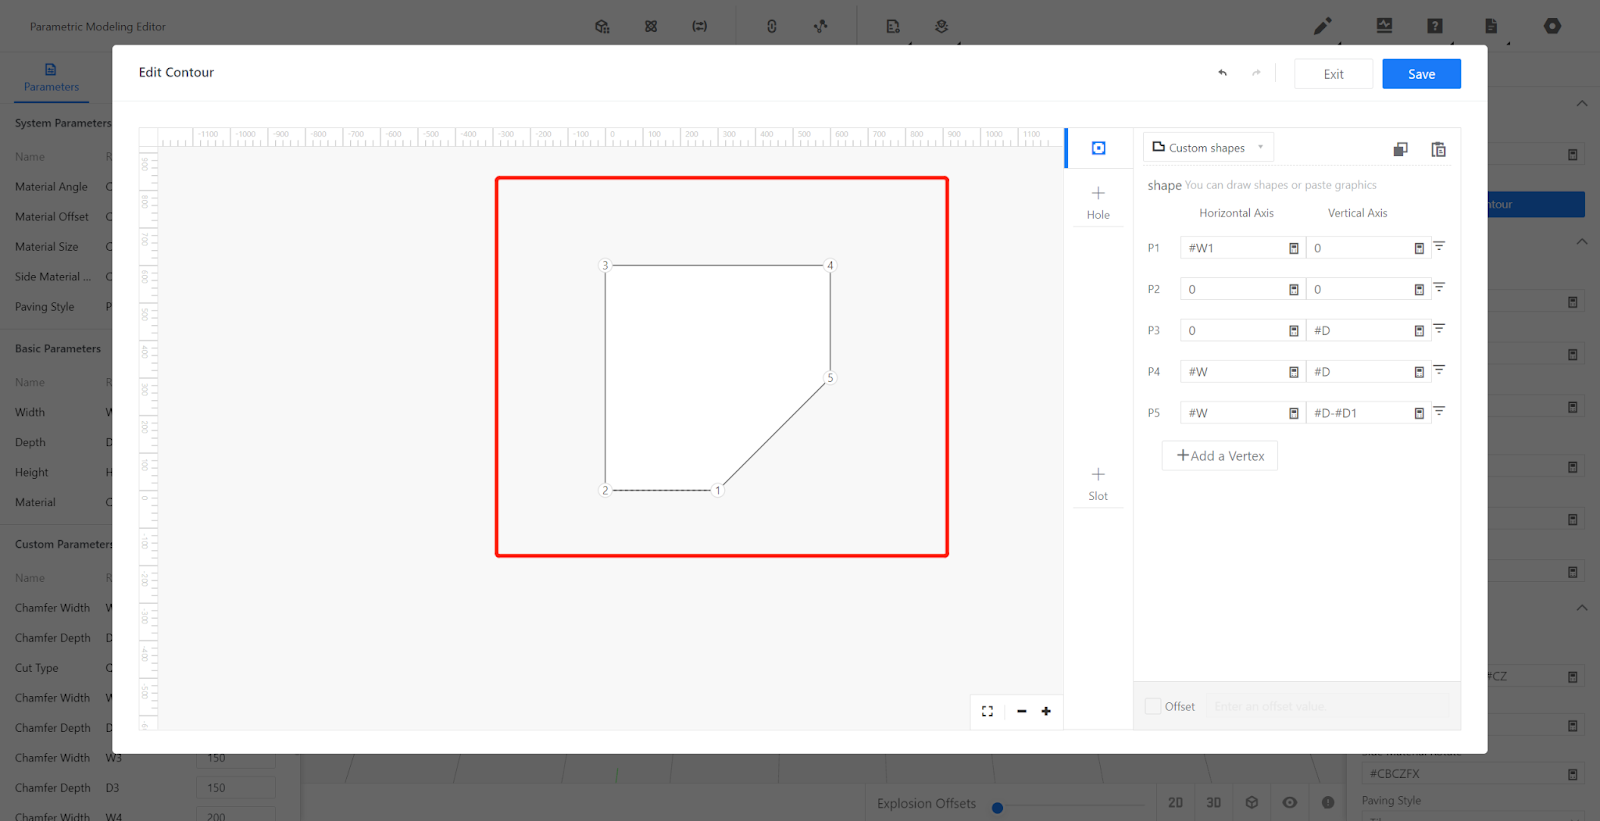
Task: Open the Custom shapes dropdown
Action: click(1208, 148)
